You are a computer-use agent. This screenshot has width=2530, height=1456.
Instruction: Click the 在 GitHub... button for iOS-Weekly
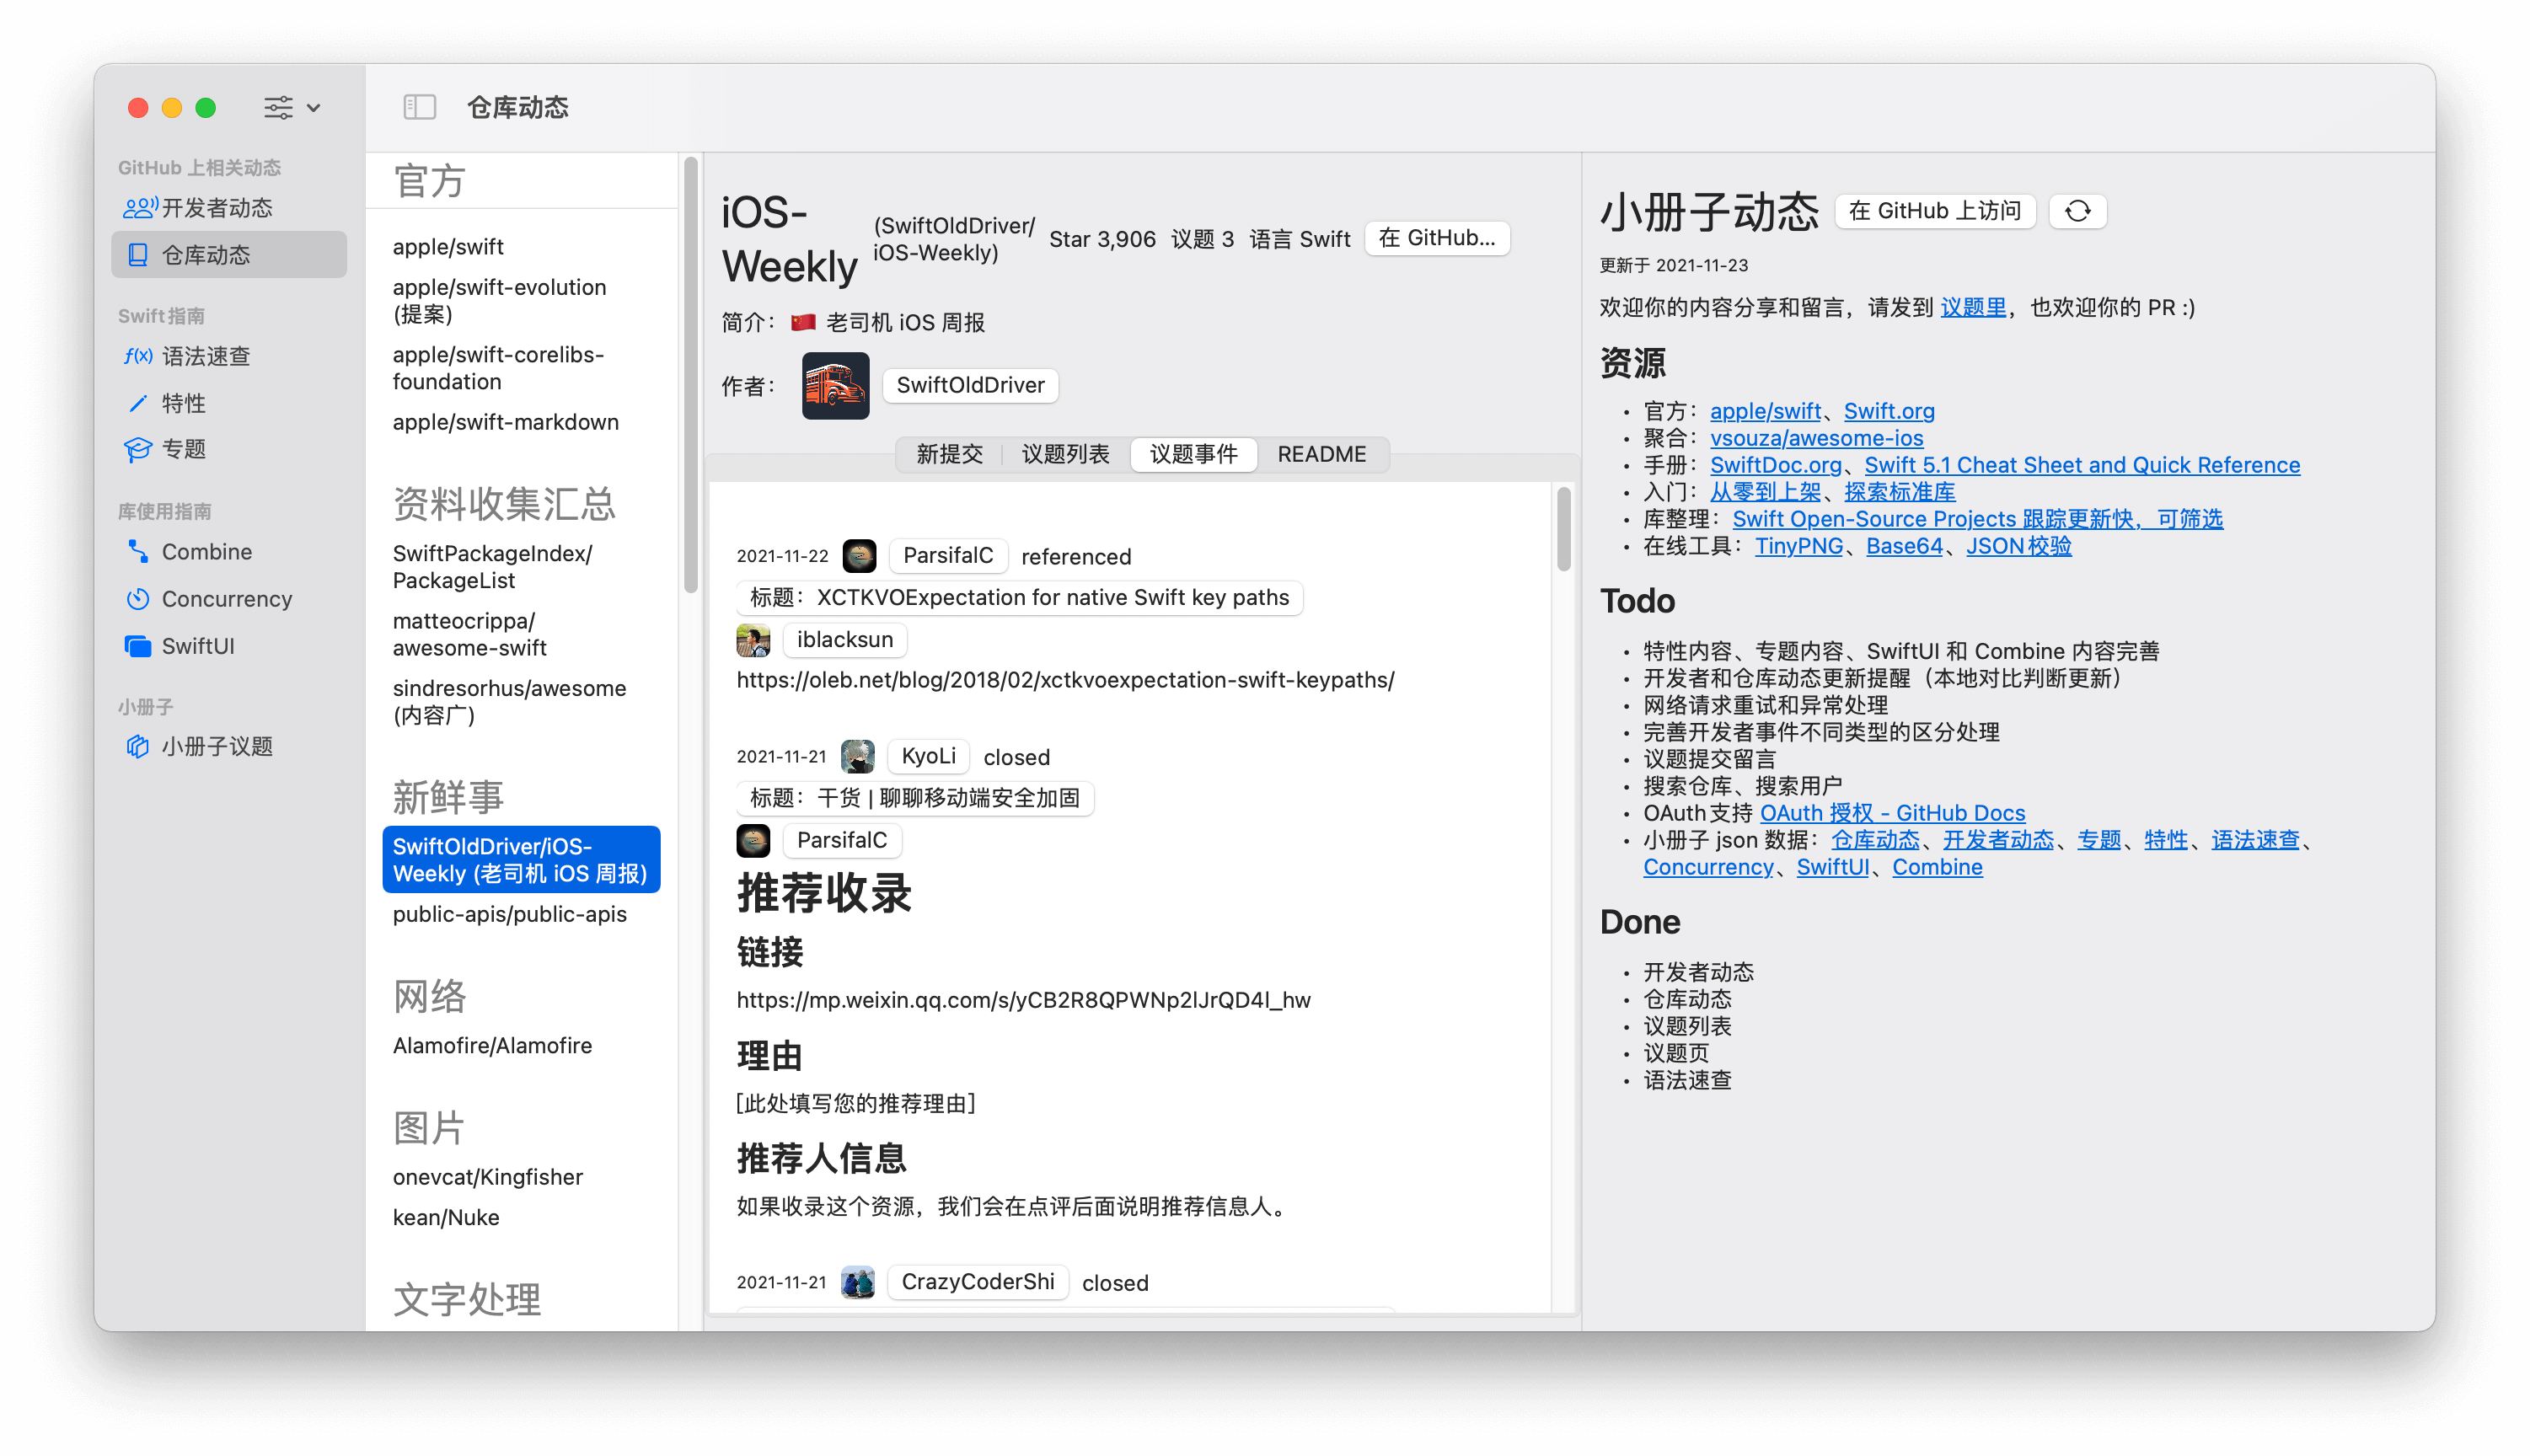(x=1436, y=238)
